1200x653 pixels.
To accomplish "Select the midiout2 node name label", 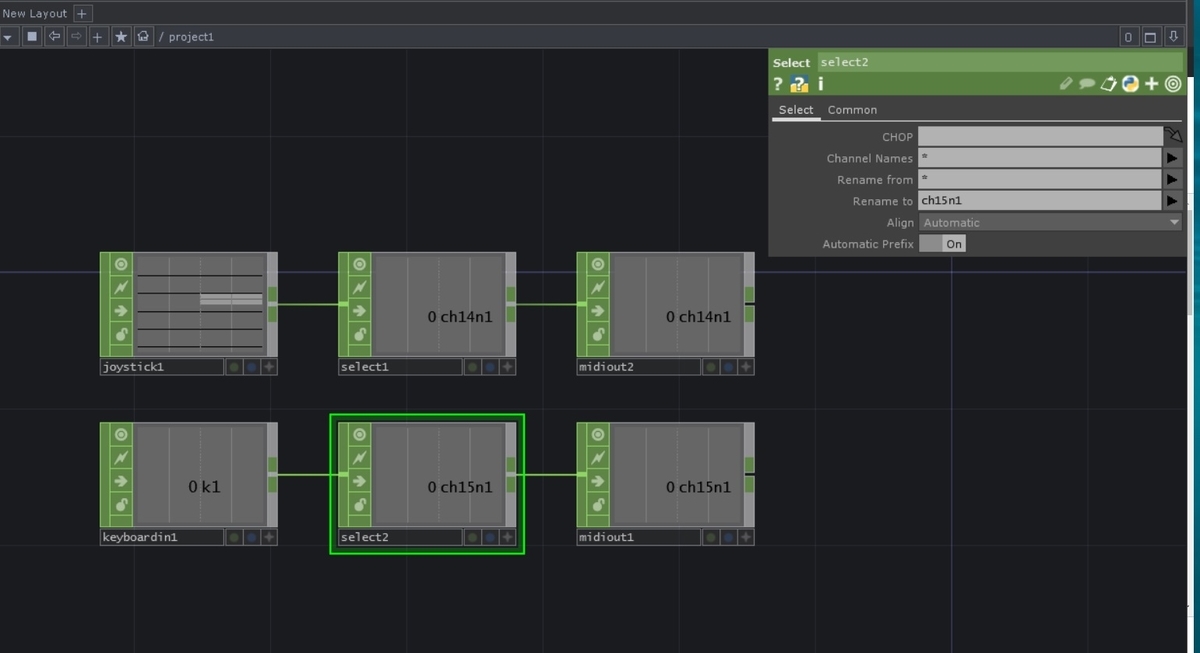I will point(638,367).
